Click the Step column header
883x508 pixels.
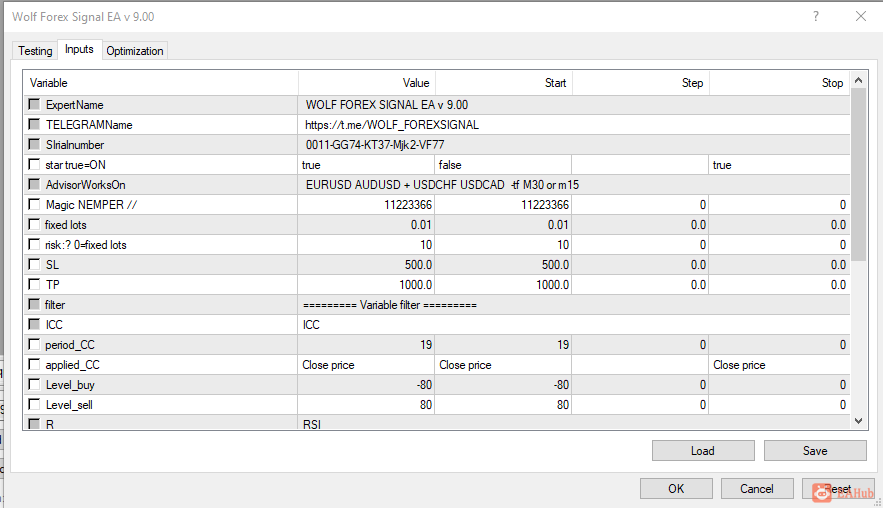point(640,83)
